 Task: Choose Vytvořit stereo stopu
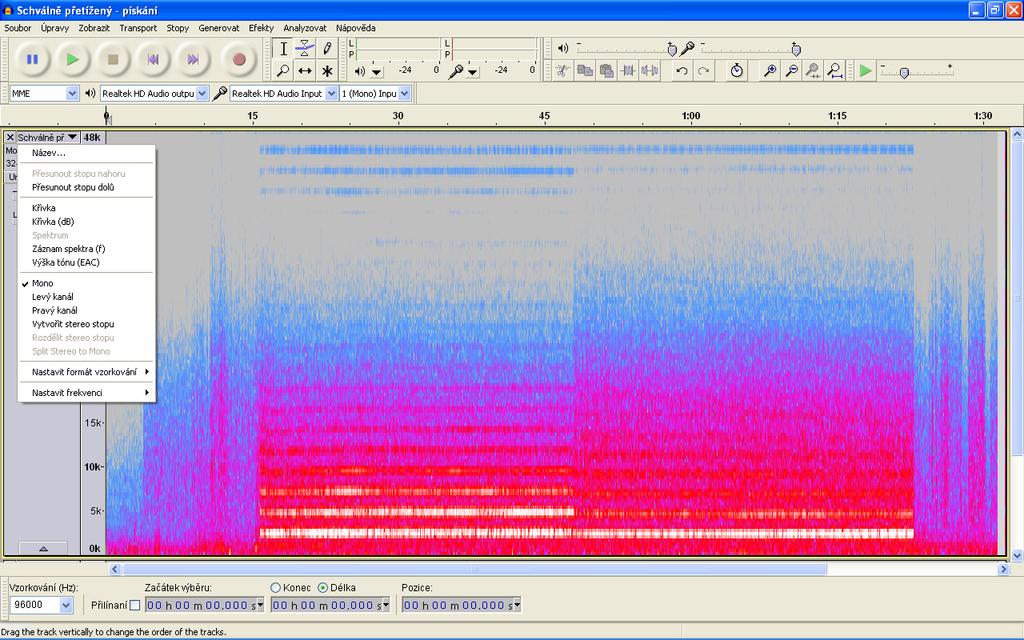pos(87,324)
